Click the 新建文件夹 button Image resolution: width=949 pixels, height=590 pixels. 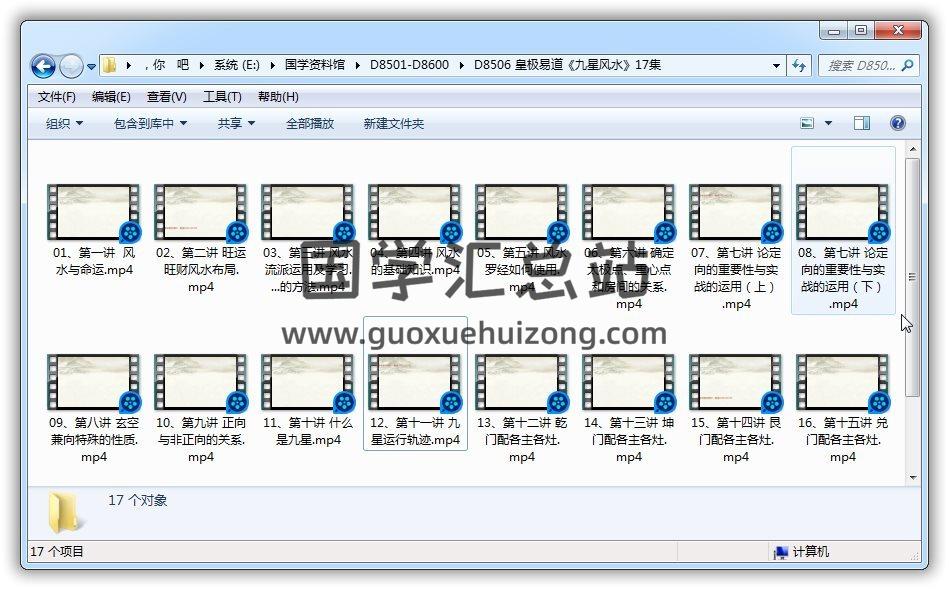pos(393,123)
